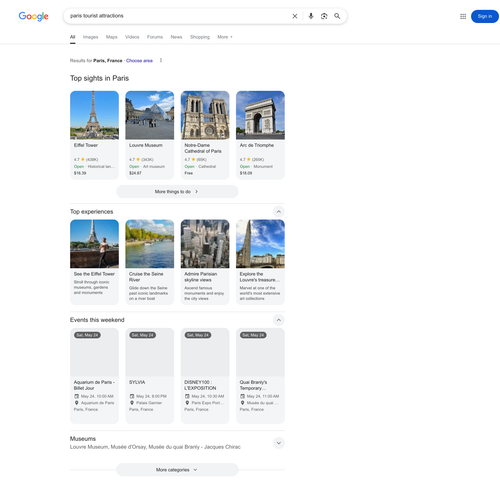Switch to the Images tab
The height and width of the screenshot is (496, 500).
[90, 37]
